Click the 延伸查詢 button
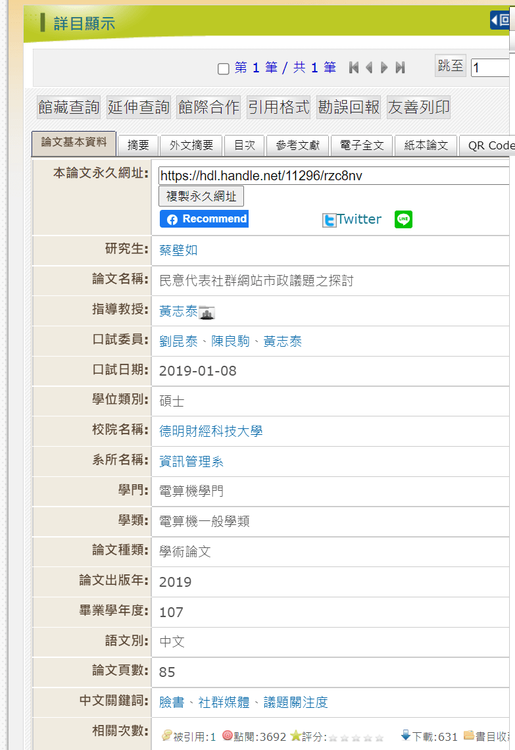The width and height of the screenshot is (515, 750). click(x=139, y=107)
